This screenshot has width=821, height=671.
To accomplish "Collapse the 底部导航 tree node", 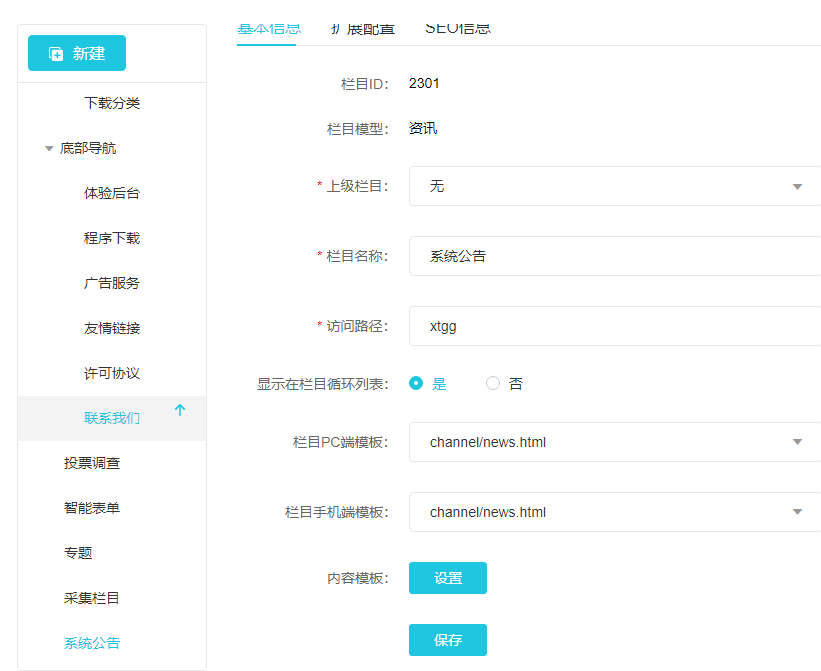I will click(49, 149).
